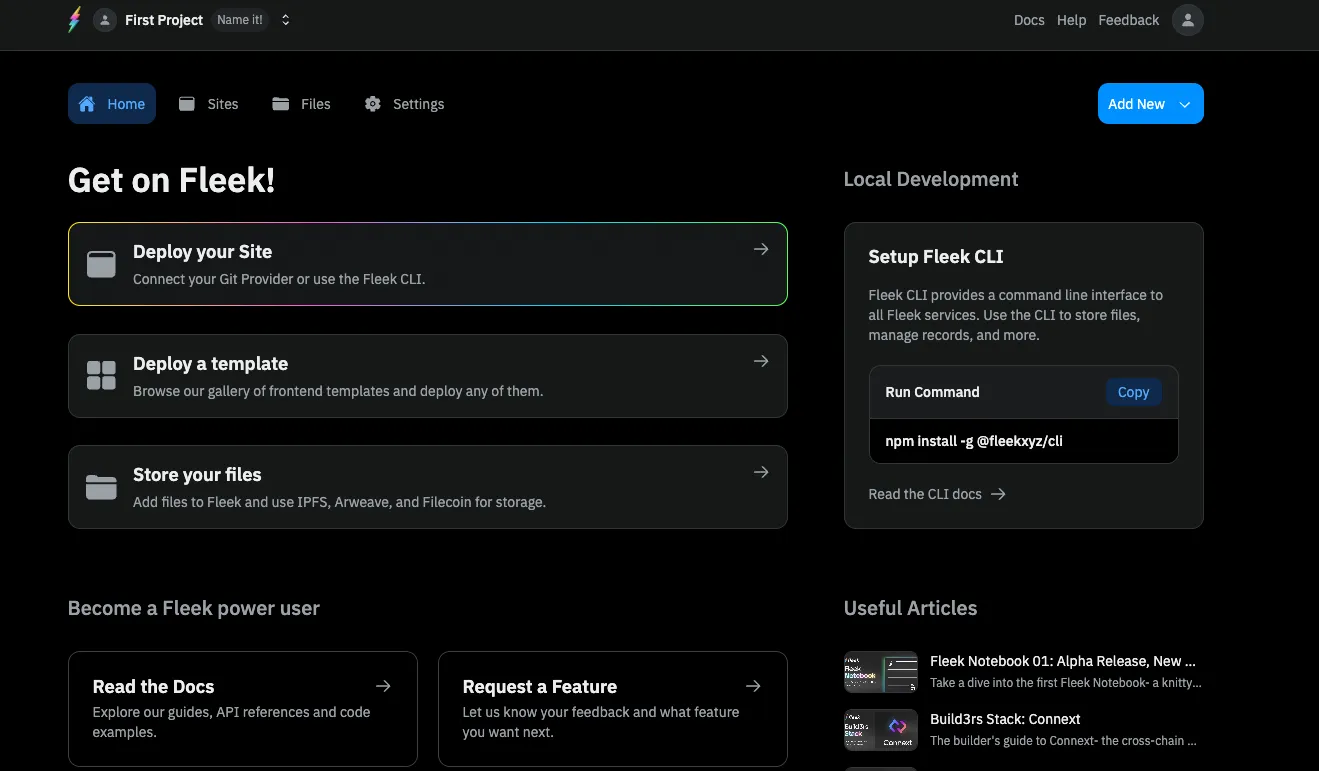Click 'Take a dive into the first' text

(1066, 683)
